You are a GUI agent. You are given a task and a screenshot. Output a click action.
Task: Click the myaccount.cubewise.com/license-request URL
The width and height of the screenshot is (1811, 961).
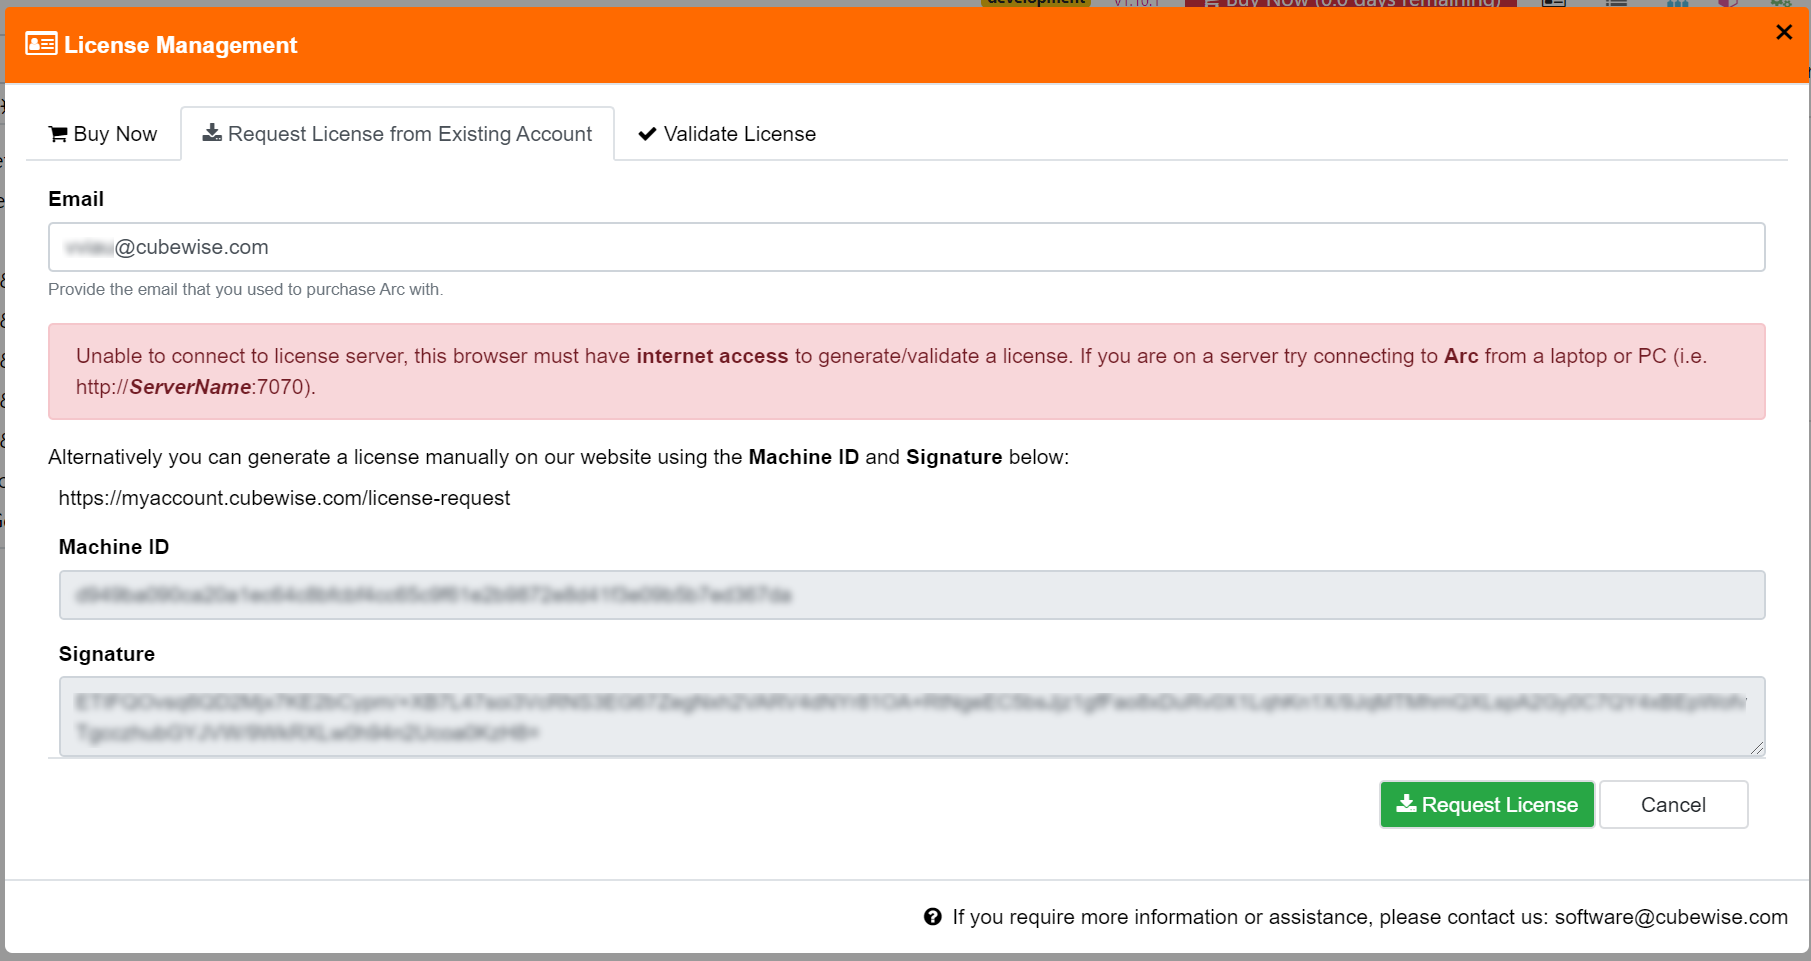(284, 498)
